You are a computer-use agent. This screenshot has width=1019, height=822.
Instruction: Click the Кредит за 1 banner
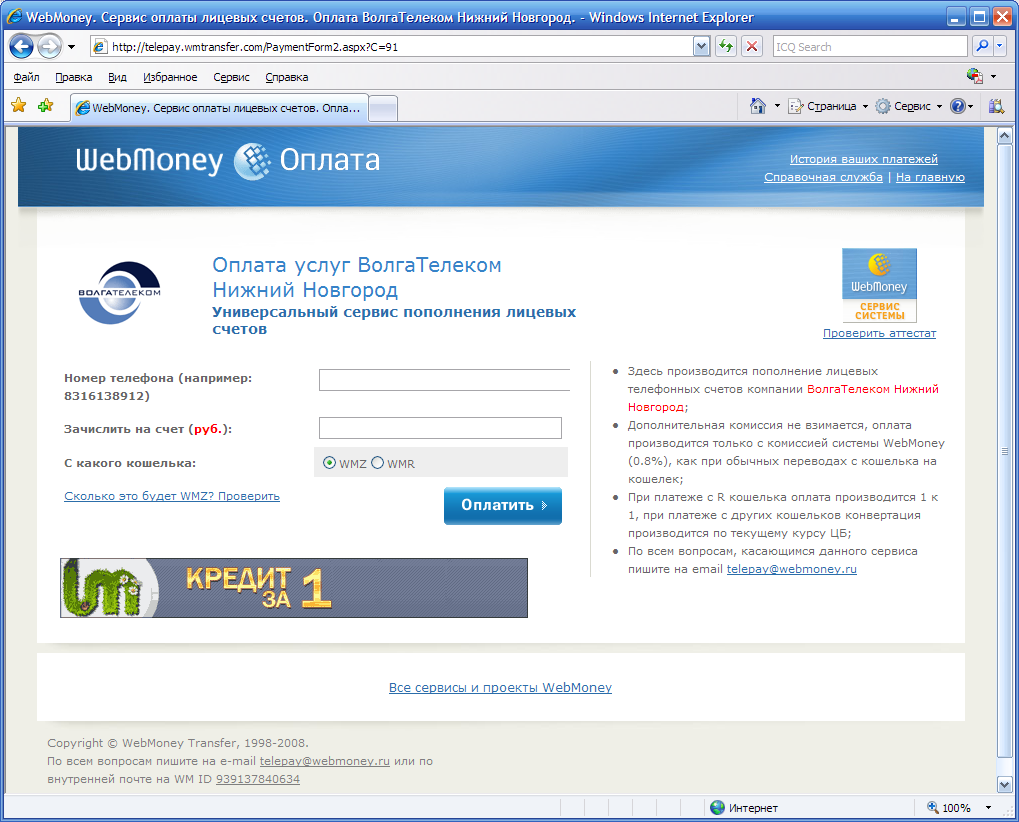pyautogui.click(x=294, y=588)
